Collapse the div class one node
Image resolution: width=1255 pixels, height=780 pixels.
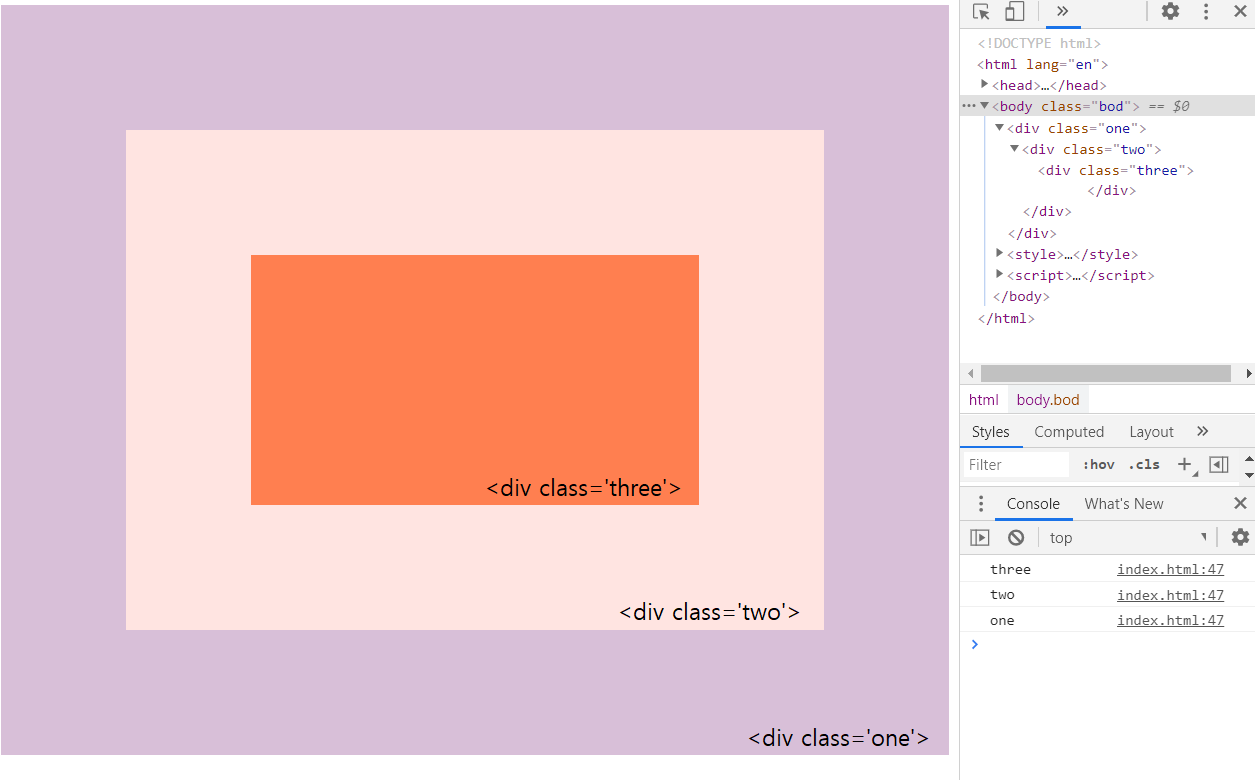pyautogui.click(x=999, y=128)
